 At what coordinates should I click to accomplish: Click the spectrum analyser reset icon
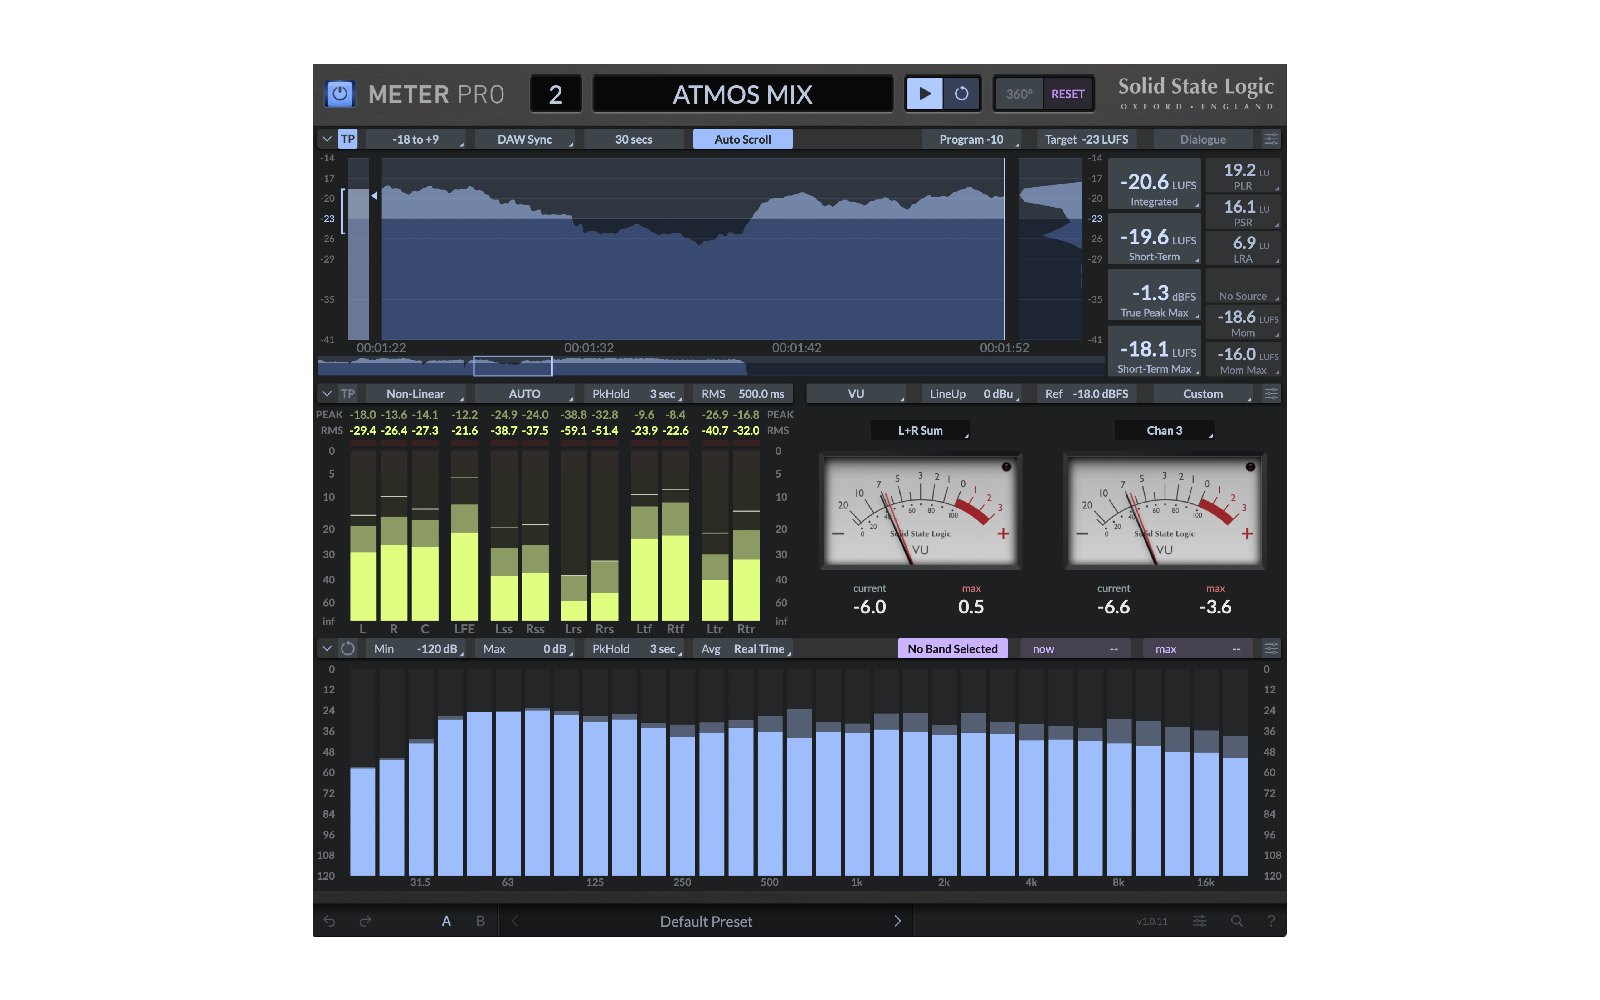coord(347,649)
